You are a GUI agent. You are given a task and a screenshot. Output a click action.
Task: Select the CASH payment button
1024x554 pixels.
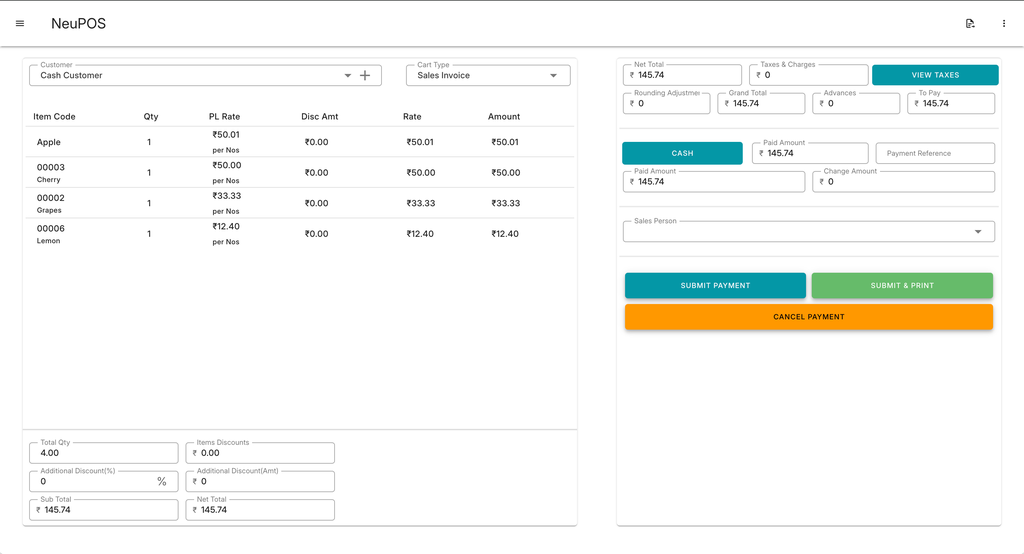point(682,153)
